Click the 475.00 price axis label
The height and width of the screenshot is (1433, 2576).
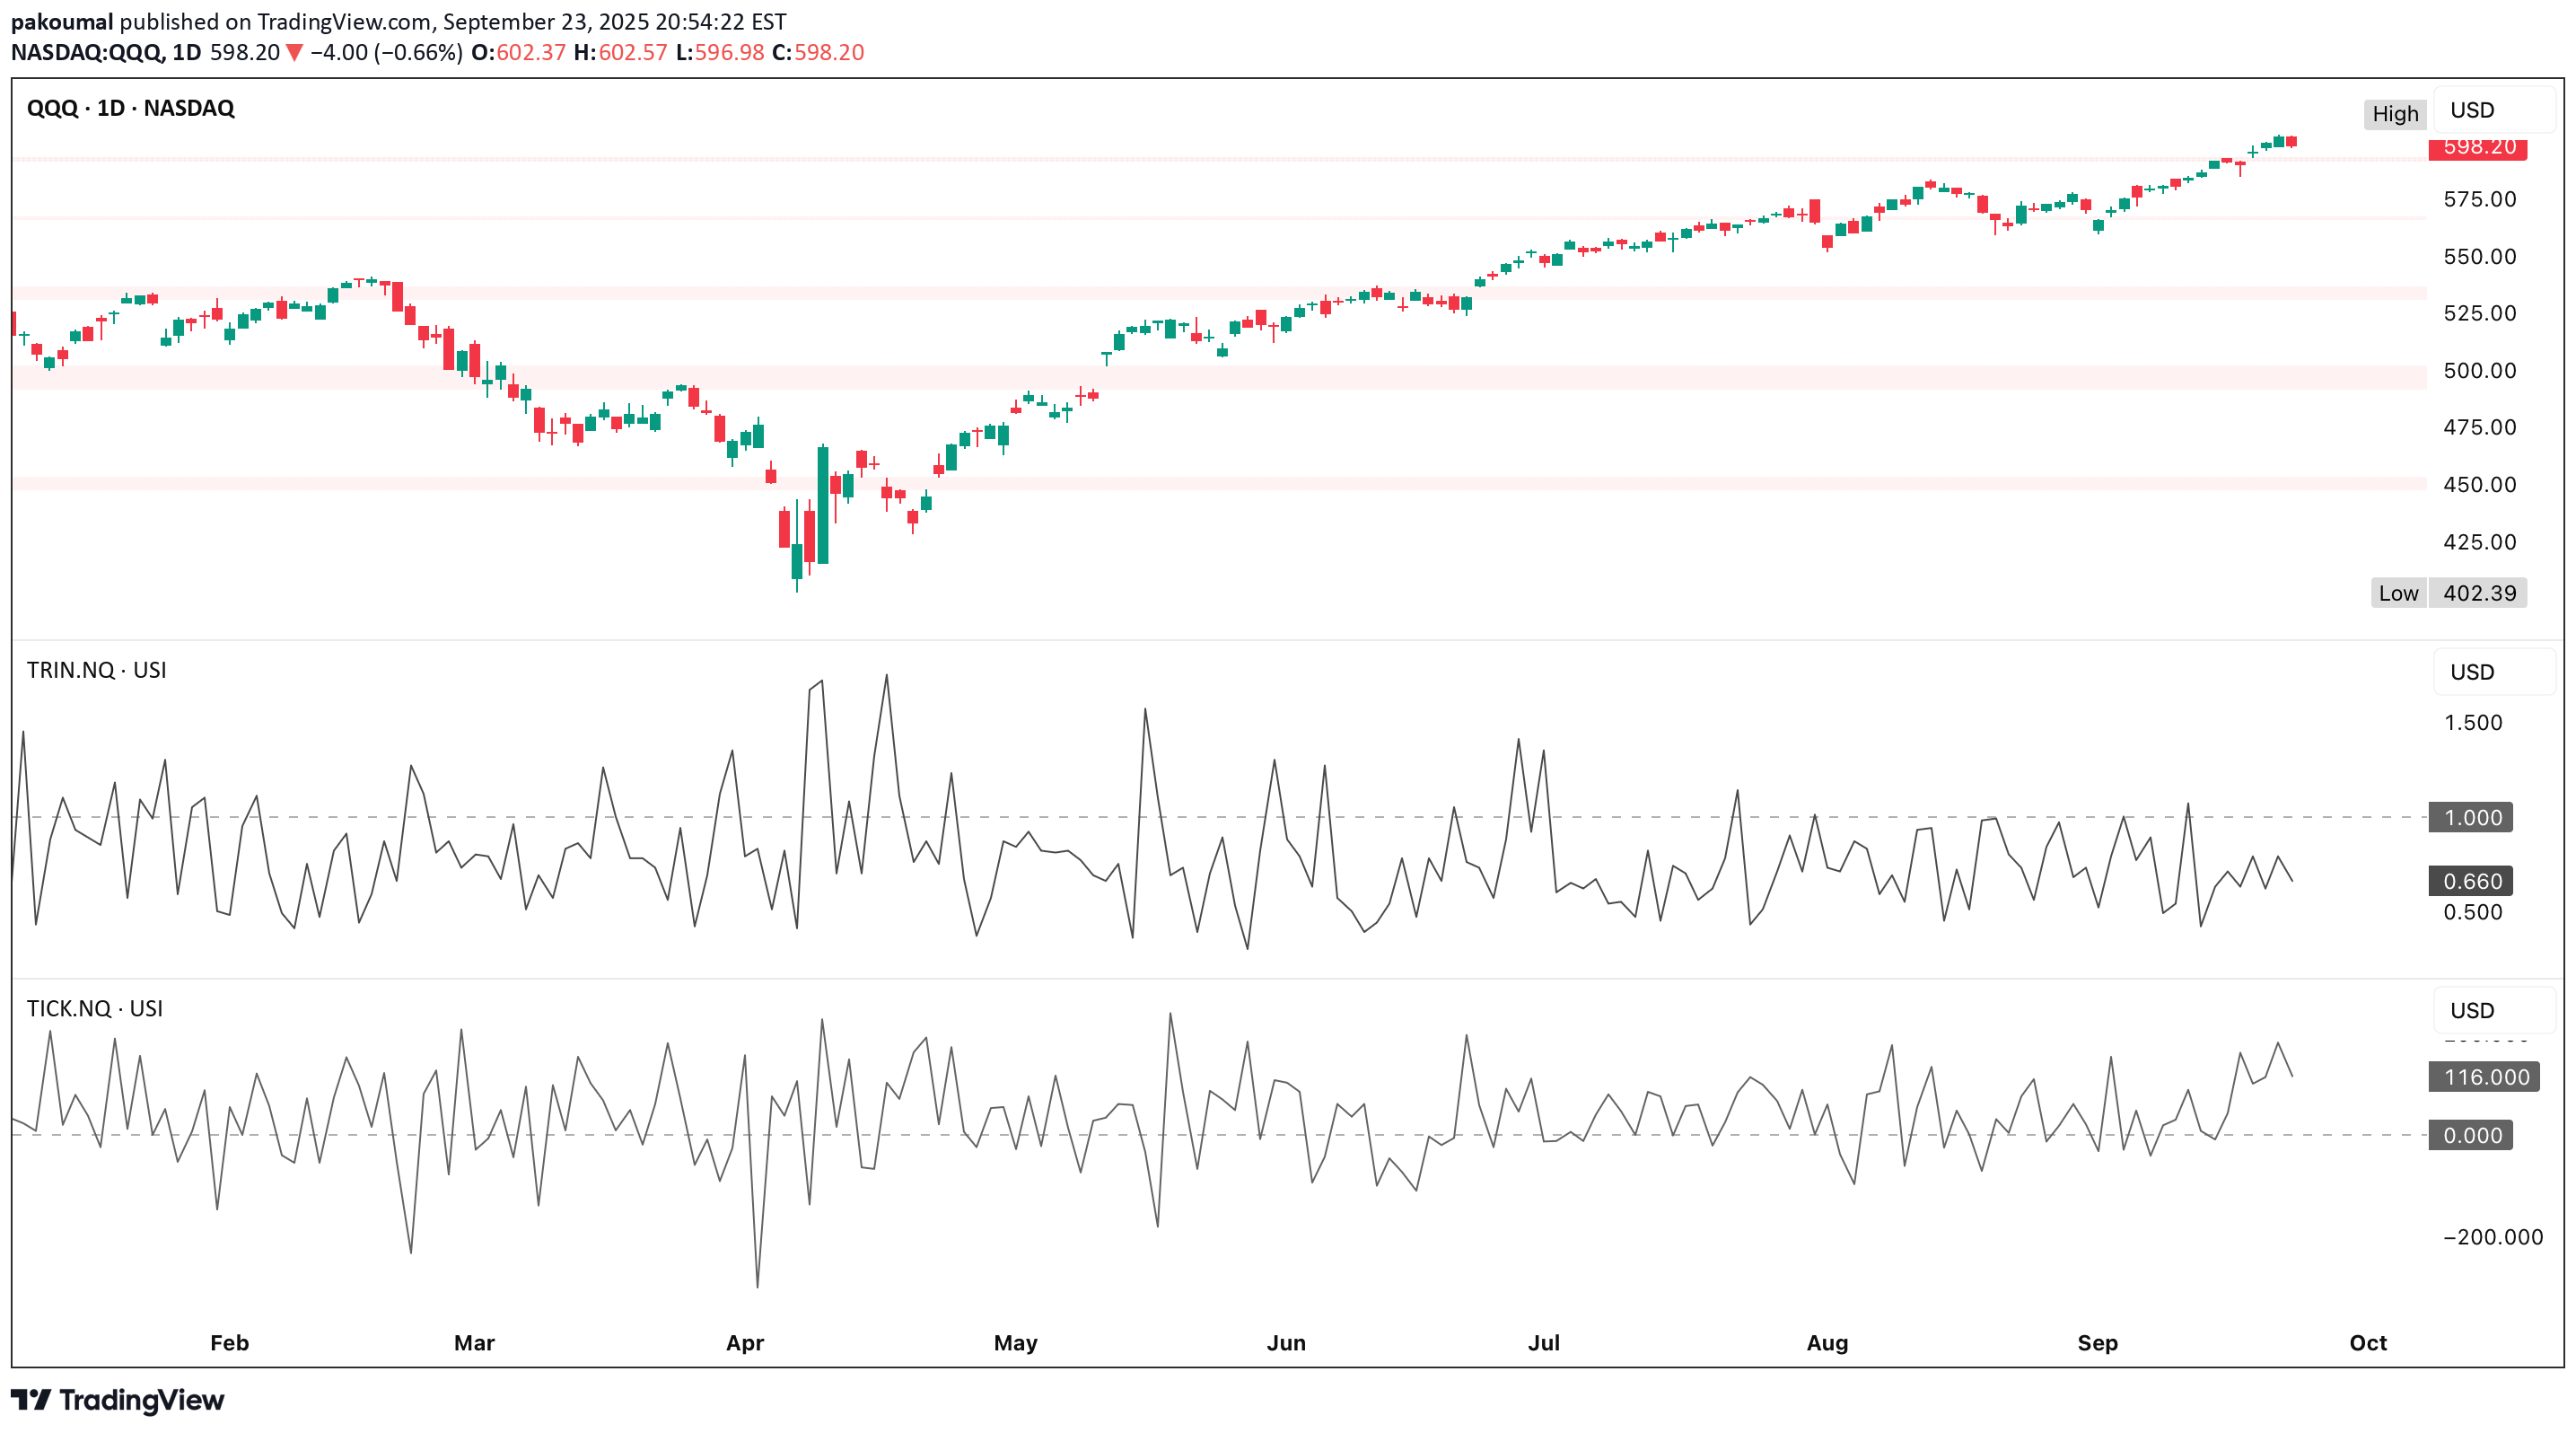(x=2479, y=427)
